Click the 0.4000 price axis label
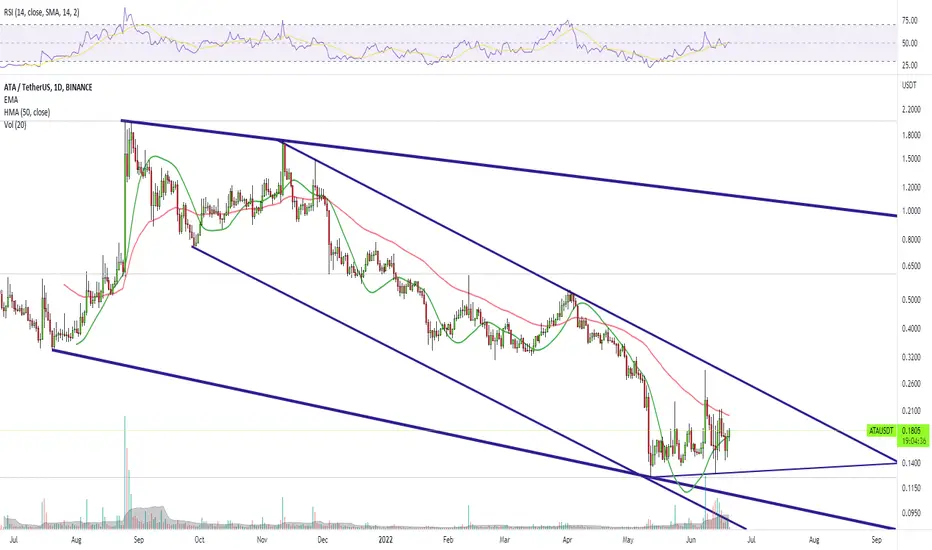Screen dimensions: 932x550 coord(911,328)
